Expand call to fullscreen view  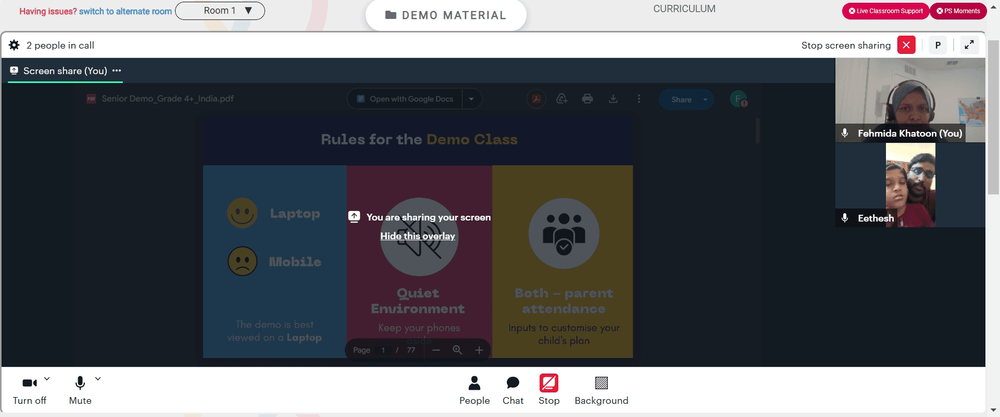coord(969,45)
